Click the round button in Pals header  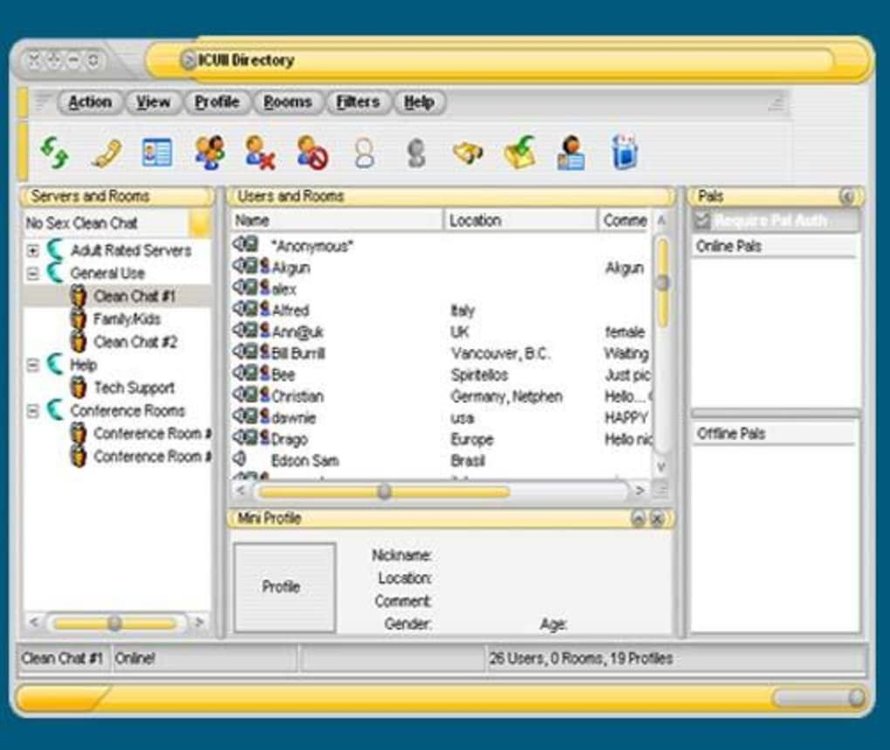pyautogui.click(x=847, y=196)
